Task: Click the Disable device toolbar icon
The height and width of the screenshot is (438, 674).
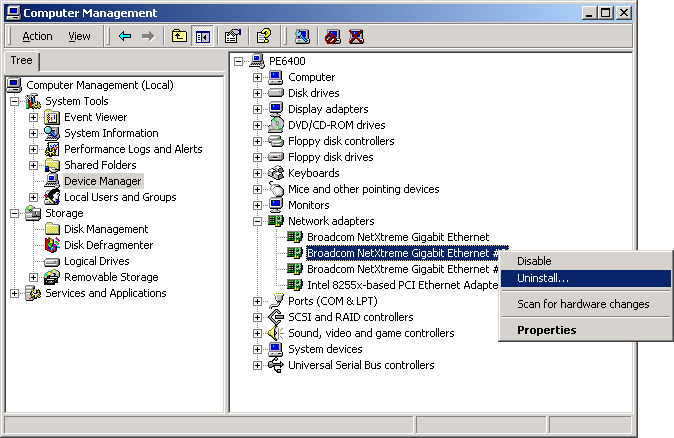Action: tap(333, 37)
